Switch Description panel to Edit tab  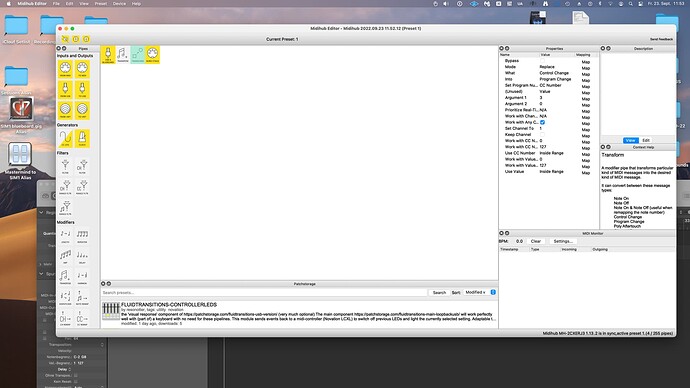tap(646, 140)
